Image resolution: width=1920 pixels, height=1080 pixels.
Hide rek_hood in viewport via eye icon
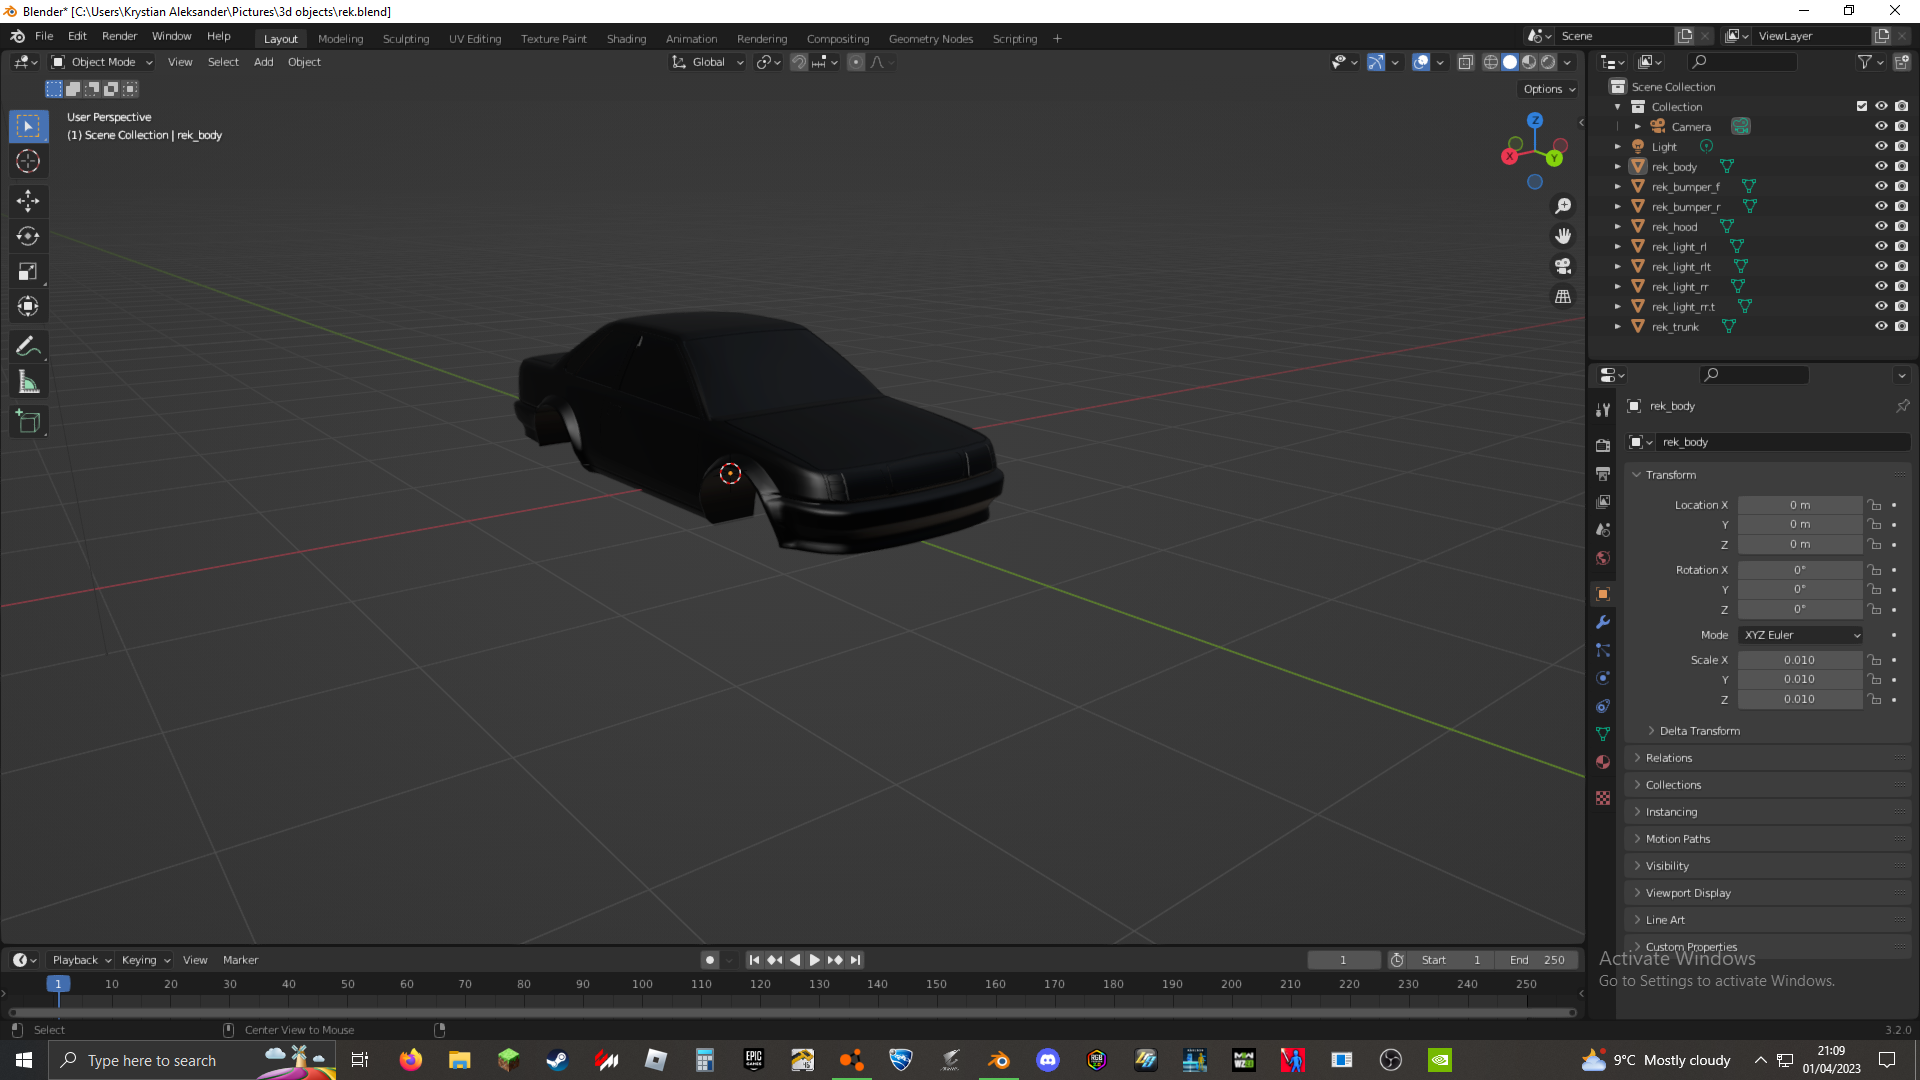pos(1881,226)
